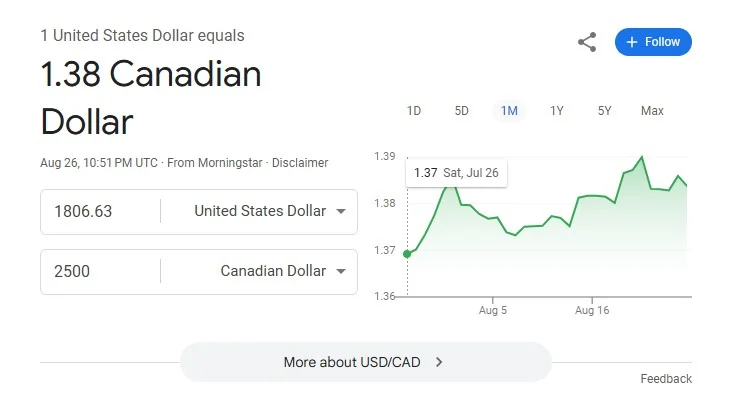Open More about USD/CAD

point(365,362)
